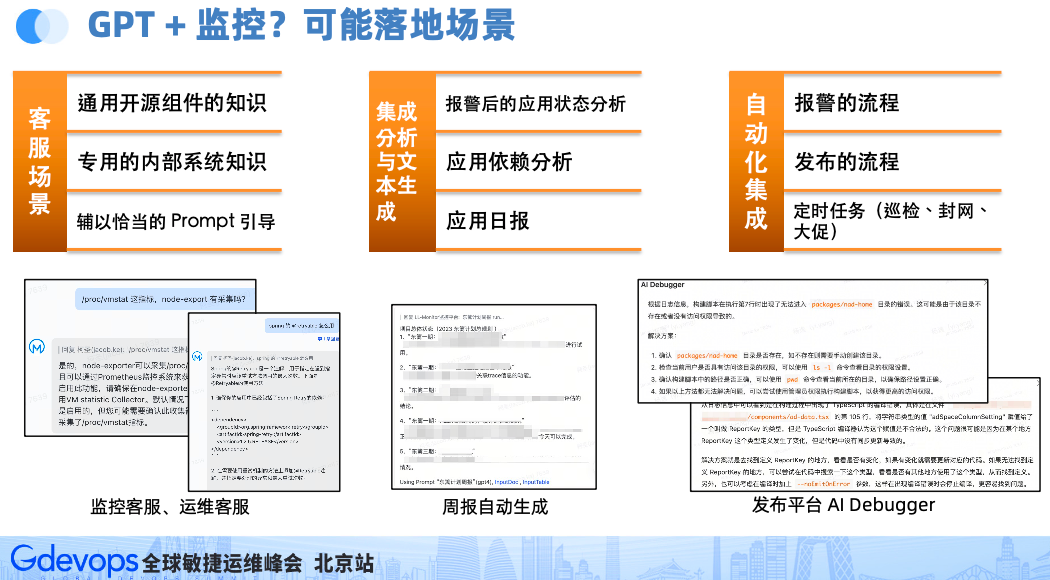Click the orange "自动化集成" category label
Viewport: 1050px width, 580px height.
756,161
